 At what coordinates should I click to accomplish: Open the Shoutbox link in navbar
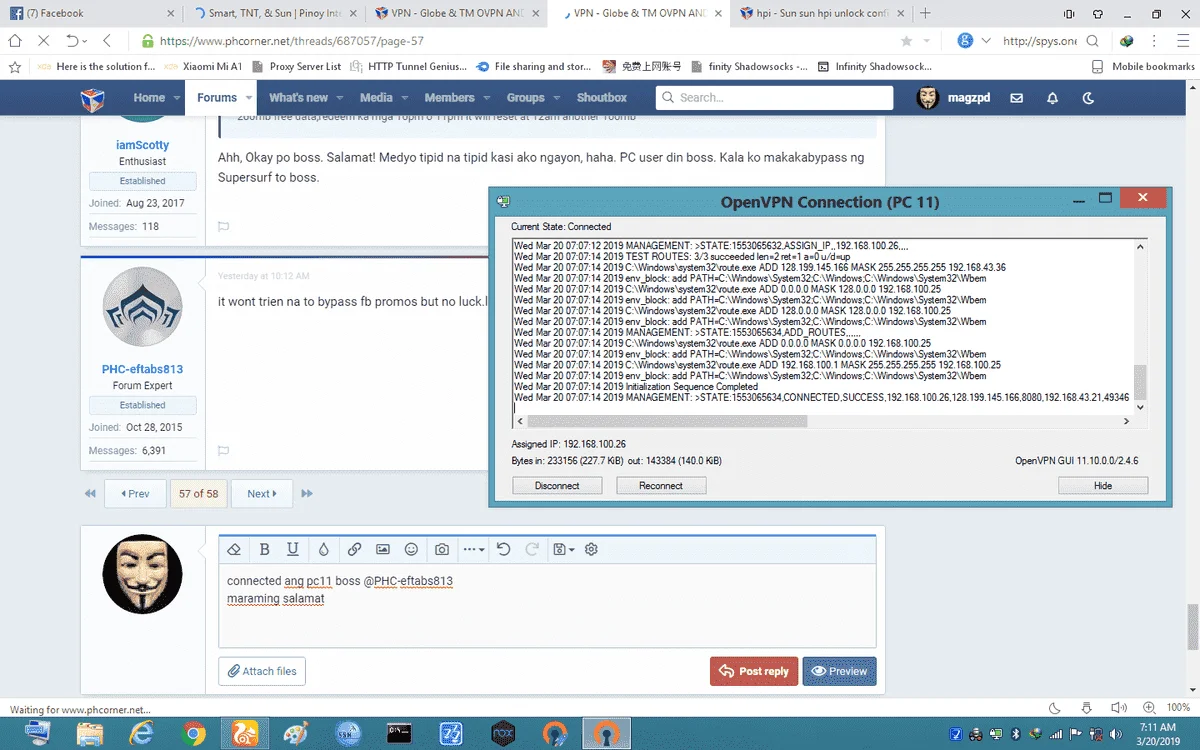602,98
